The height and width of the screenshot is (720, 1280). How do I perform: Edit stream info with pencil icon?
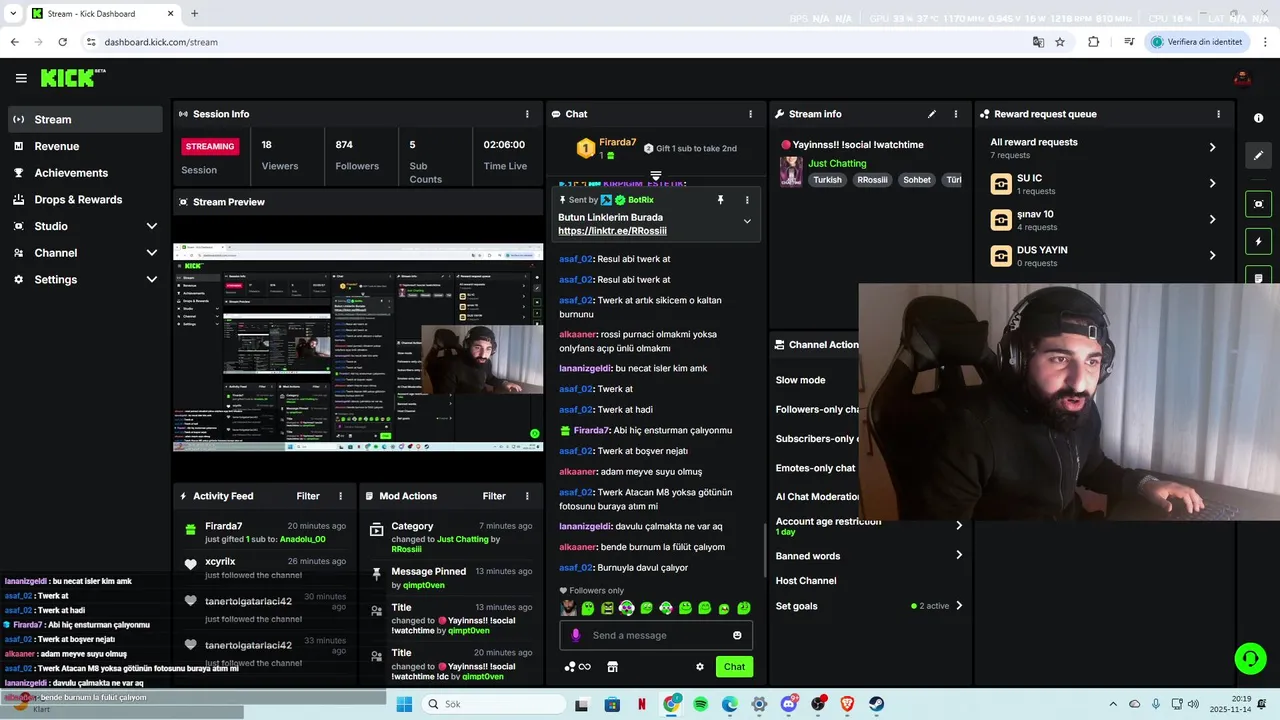point(932,114)
